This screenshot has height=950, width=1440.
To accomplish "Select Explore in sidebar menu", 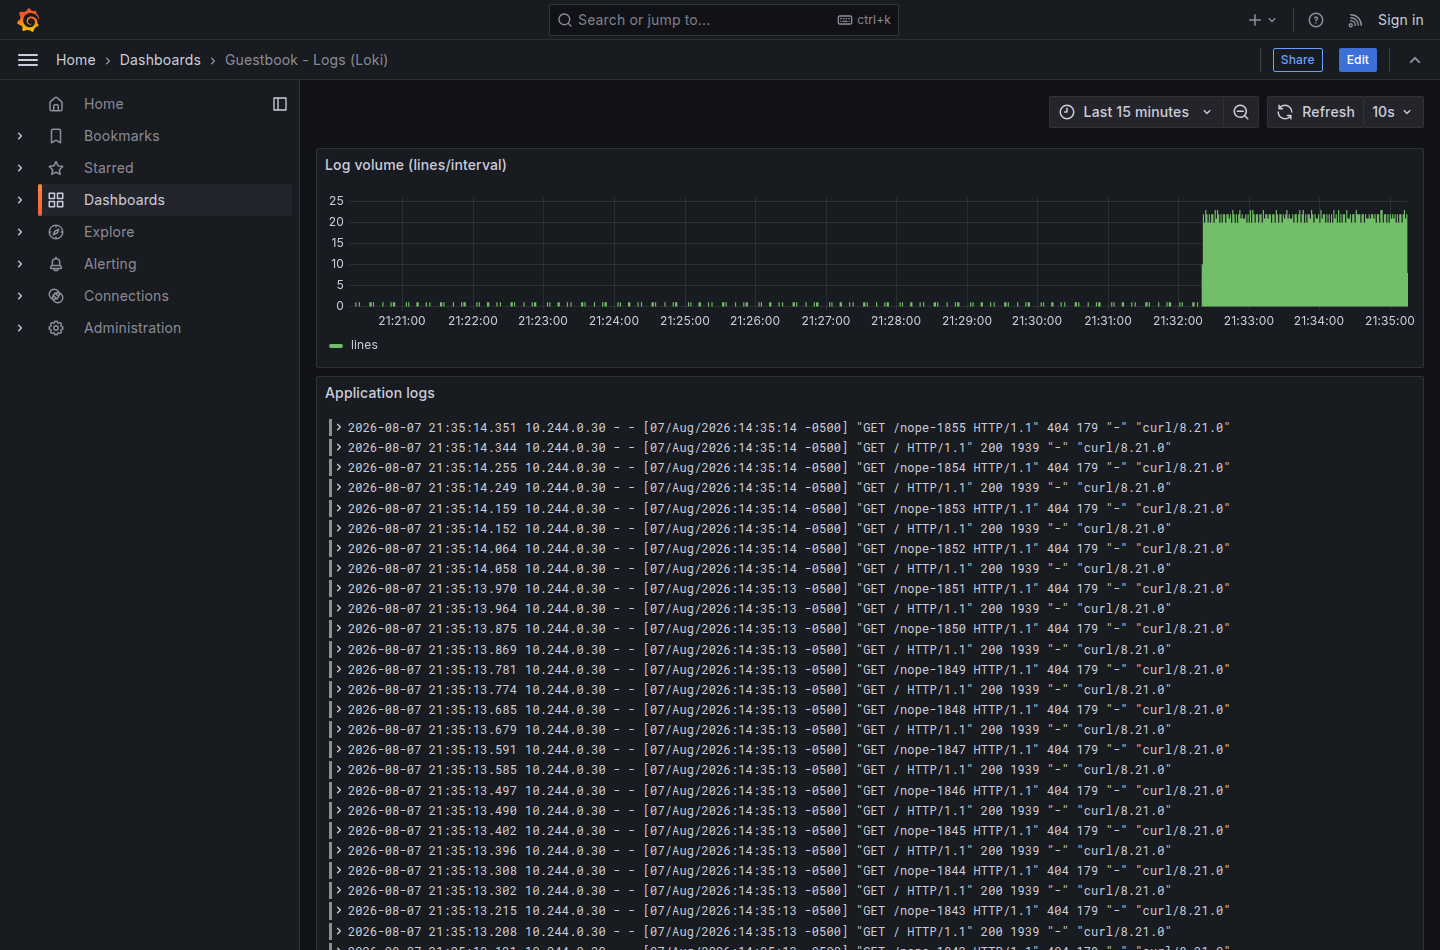I will coord(109,232).
